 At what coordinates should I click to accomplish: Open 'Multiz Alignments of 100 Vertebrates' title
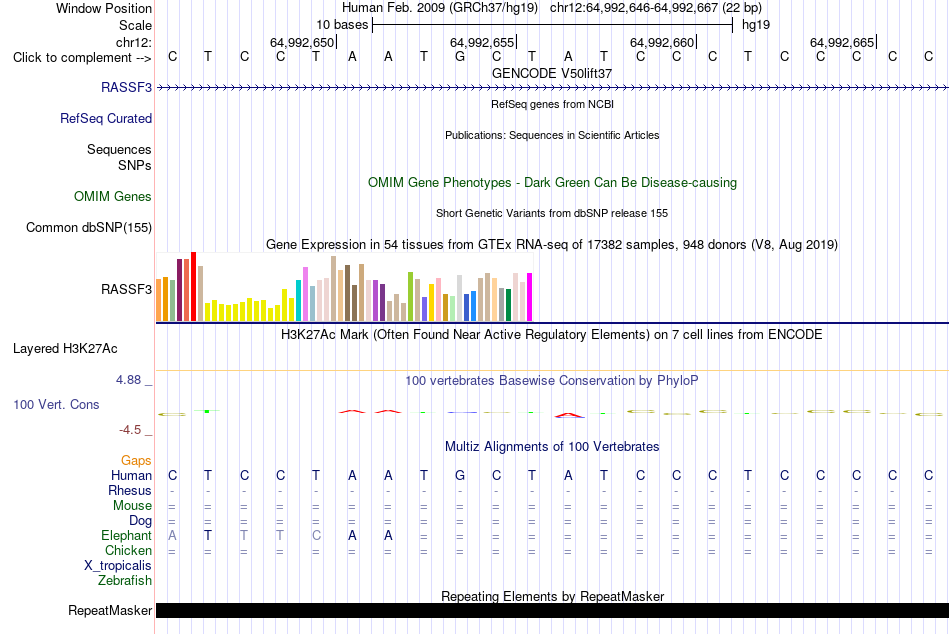click(552, 447)
